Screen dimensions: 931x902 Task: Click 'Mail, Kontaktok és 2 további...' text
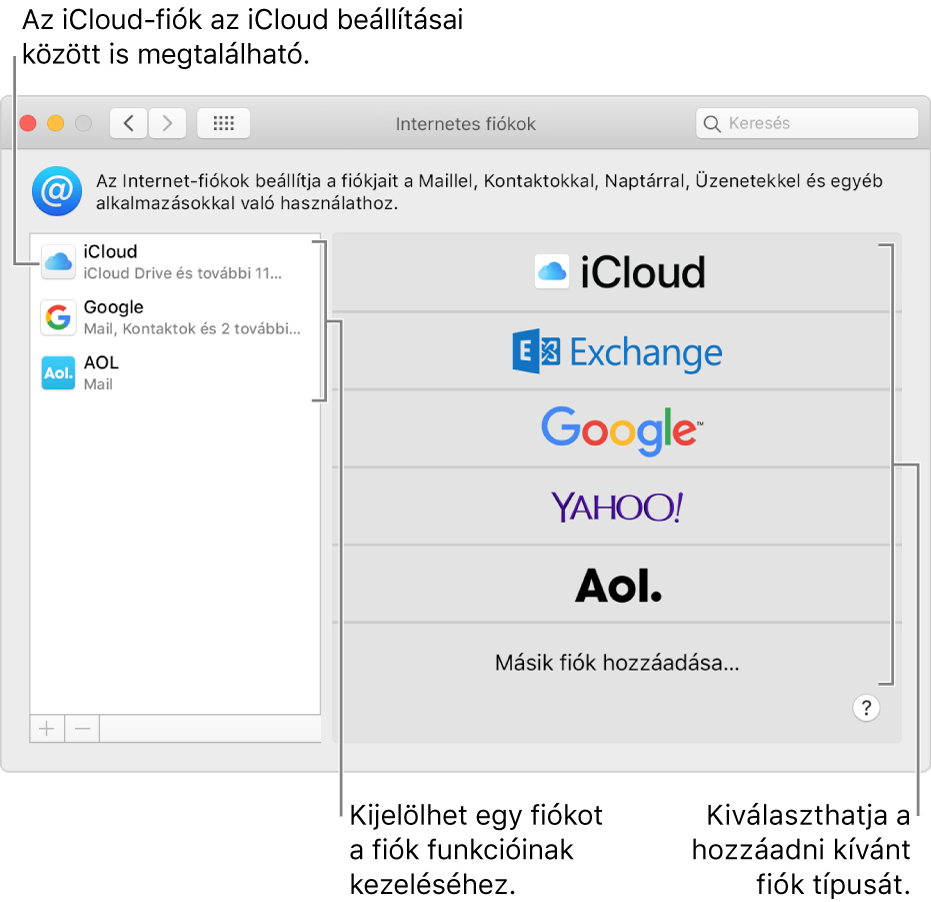click(x=192, y=328)
